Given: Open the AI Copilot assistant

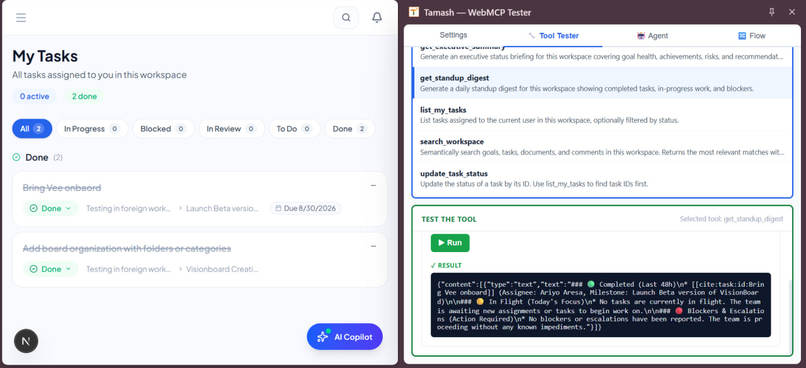Looking at the screenshot, I should [344, 337].
